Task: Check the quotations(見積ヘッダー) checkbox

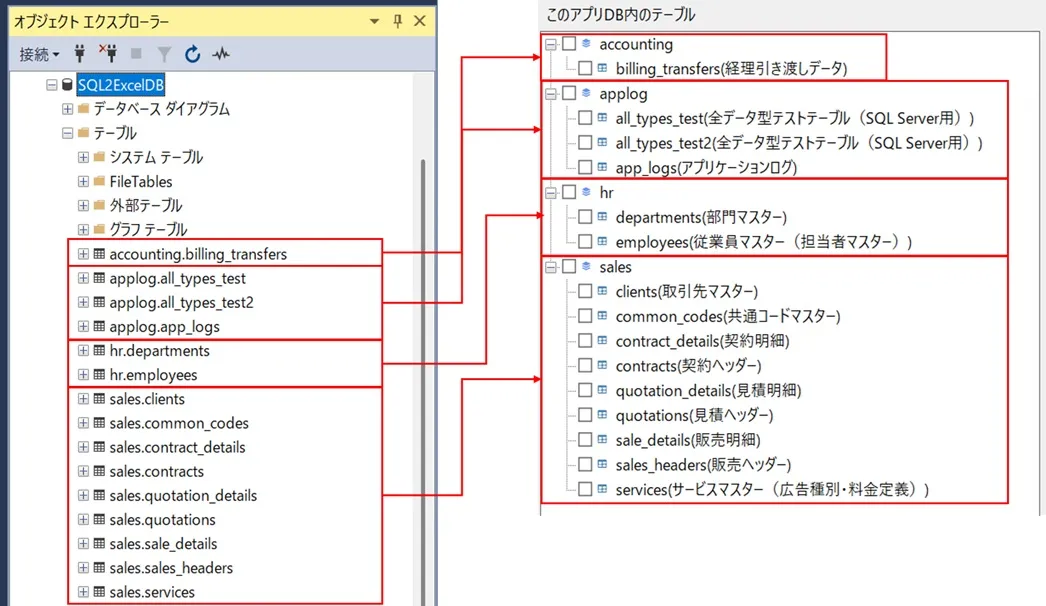Action: point(585,415)
